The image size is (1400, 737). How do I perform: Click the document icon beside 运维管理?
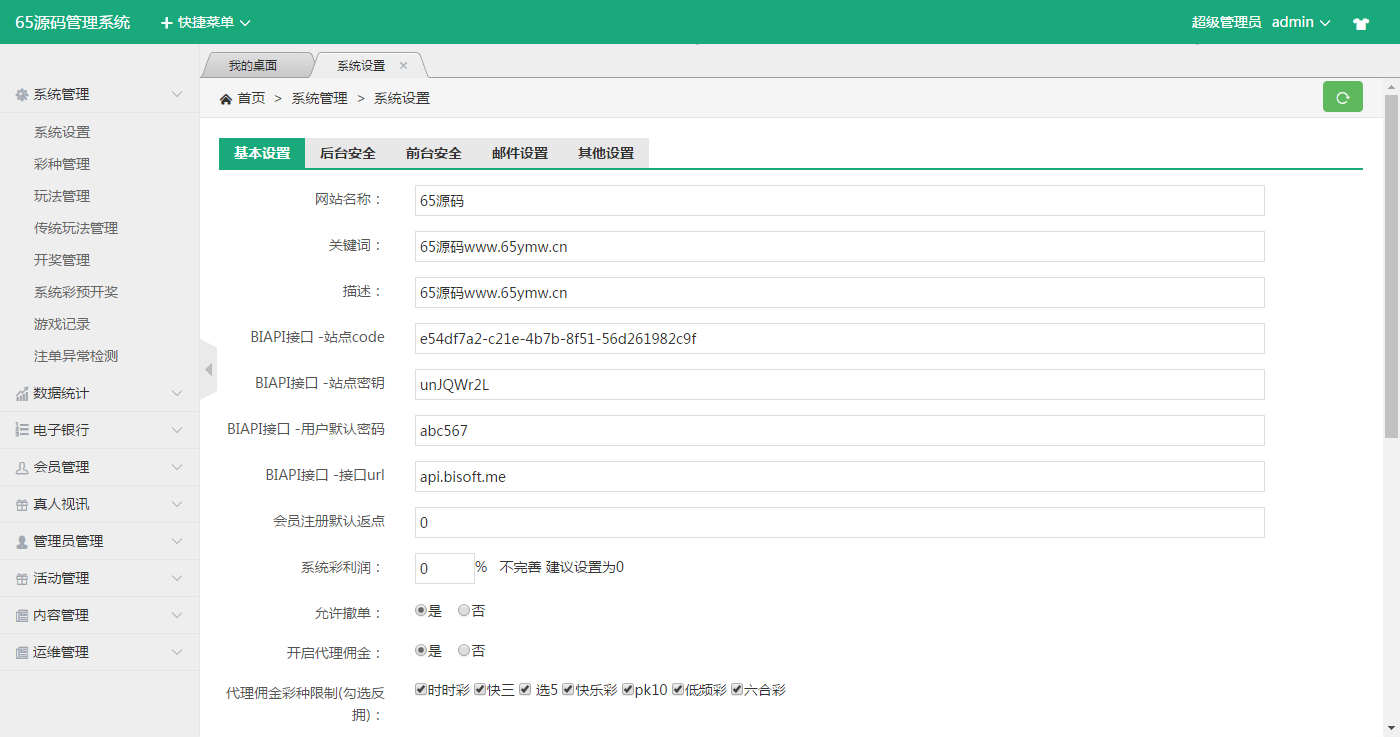22,653
